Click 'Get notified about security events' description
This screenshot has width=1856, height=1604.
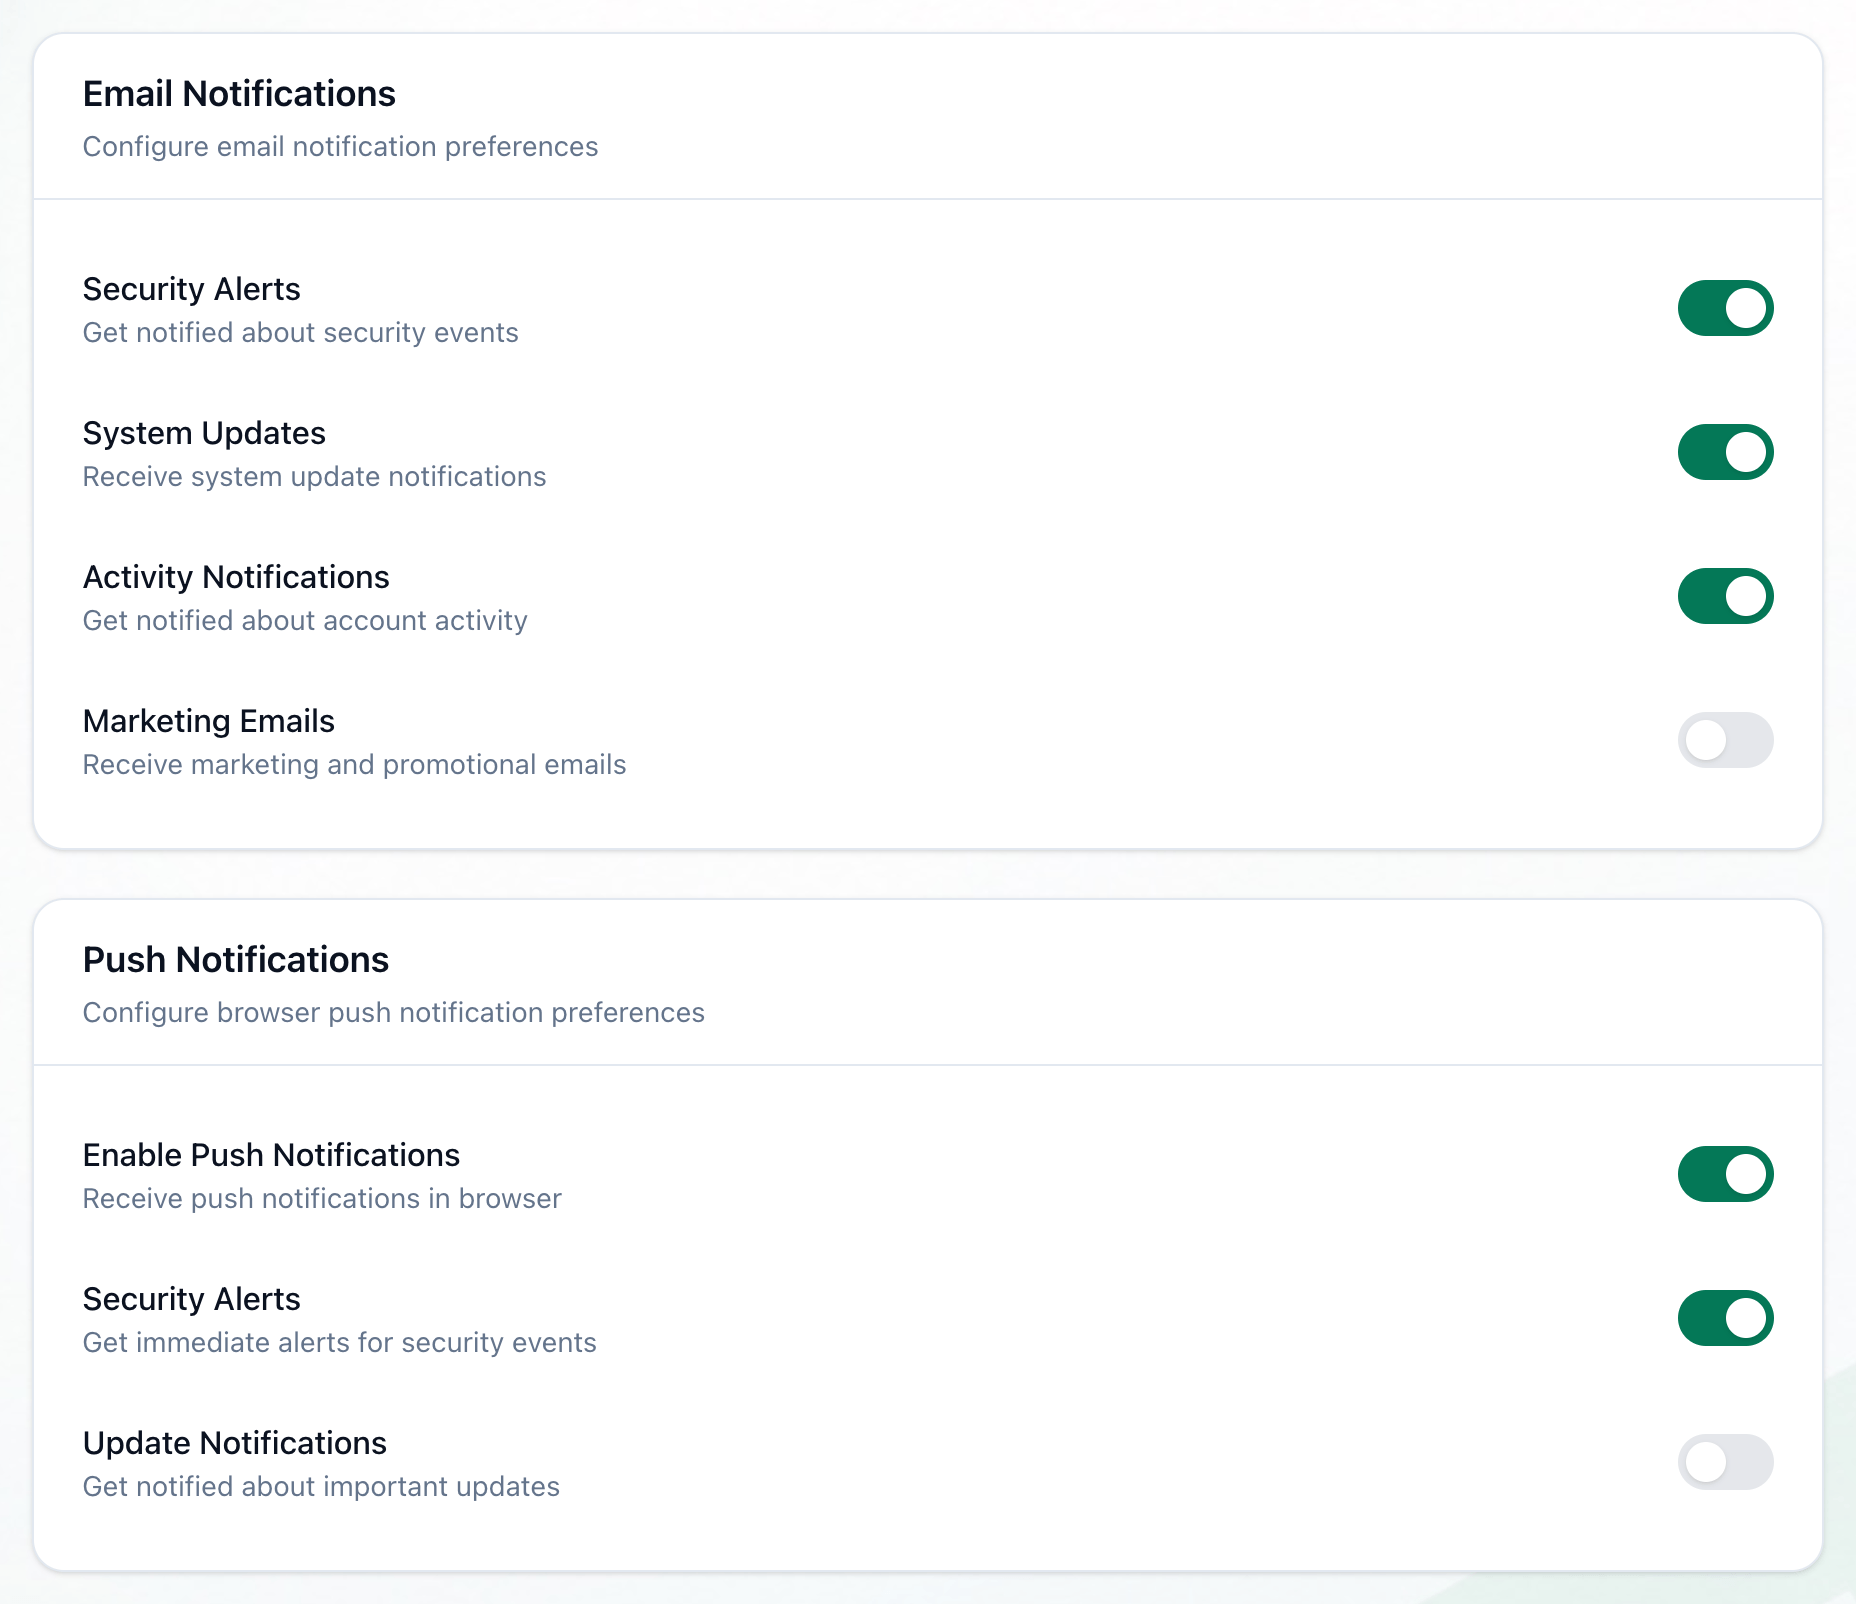[301, 333]
